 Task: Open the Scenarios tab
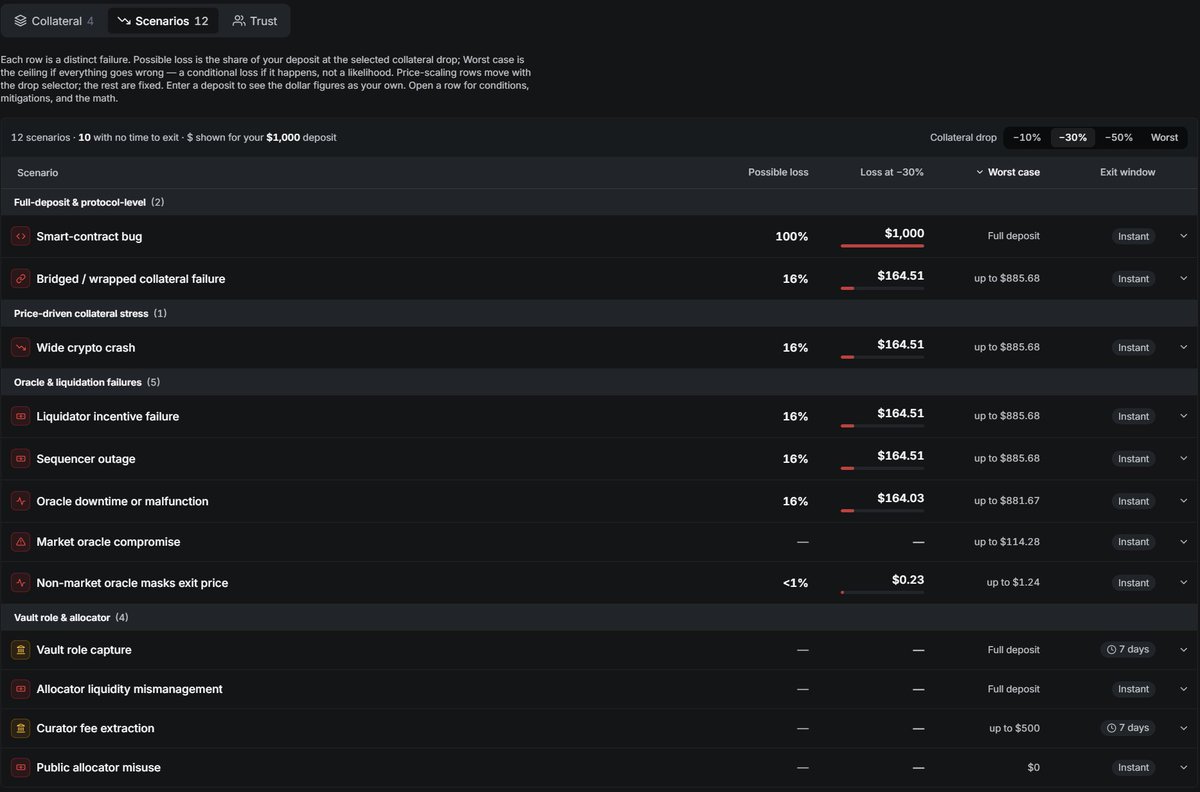point(163,21)
